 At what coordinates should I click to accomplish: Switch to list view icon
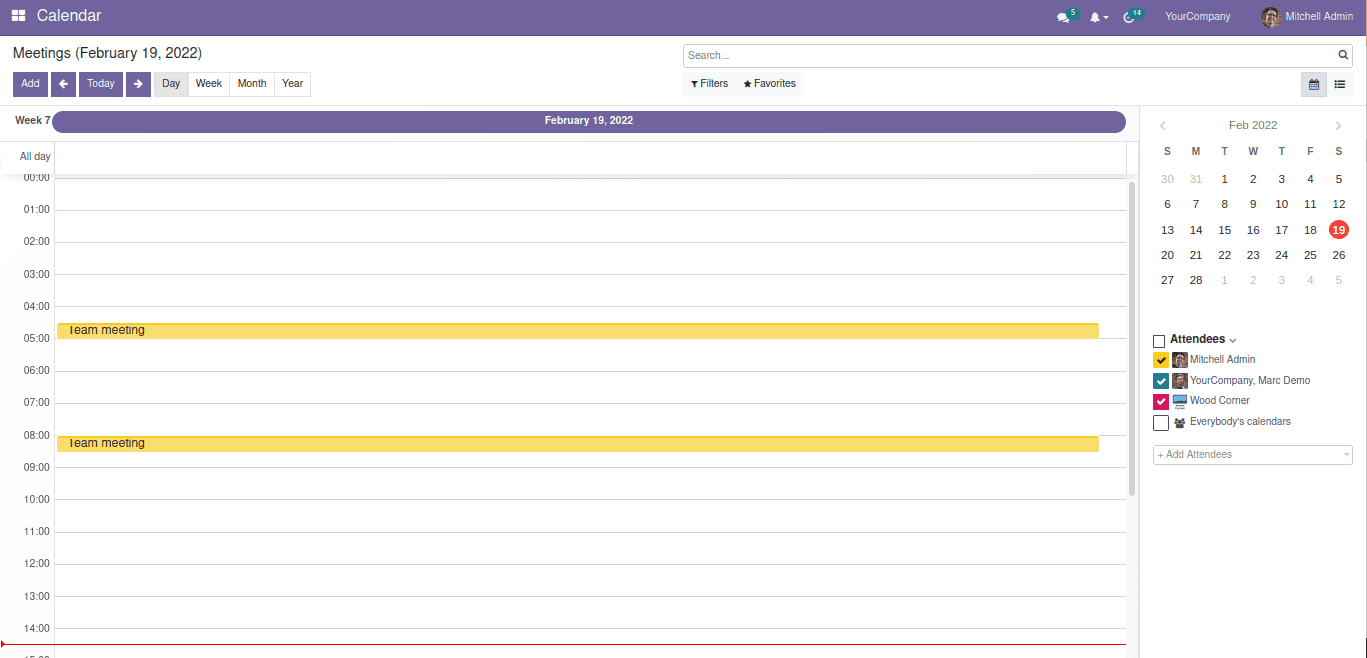[1340, 85]
